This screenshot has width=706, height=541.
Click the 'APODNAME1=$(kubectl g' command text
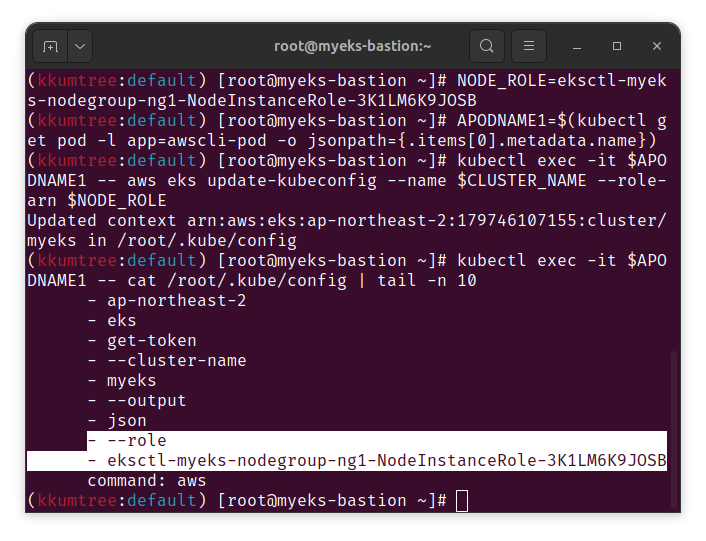[x=562, y=121]
